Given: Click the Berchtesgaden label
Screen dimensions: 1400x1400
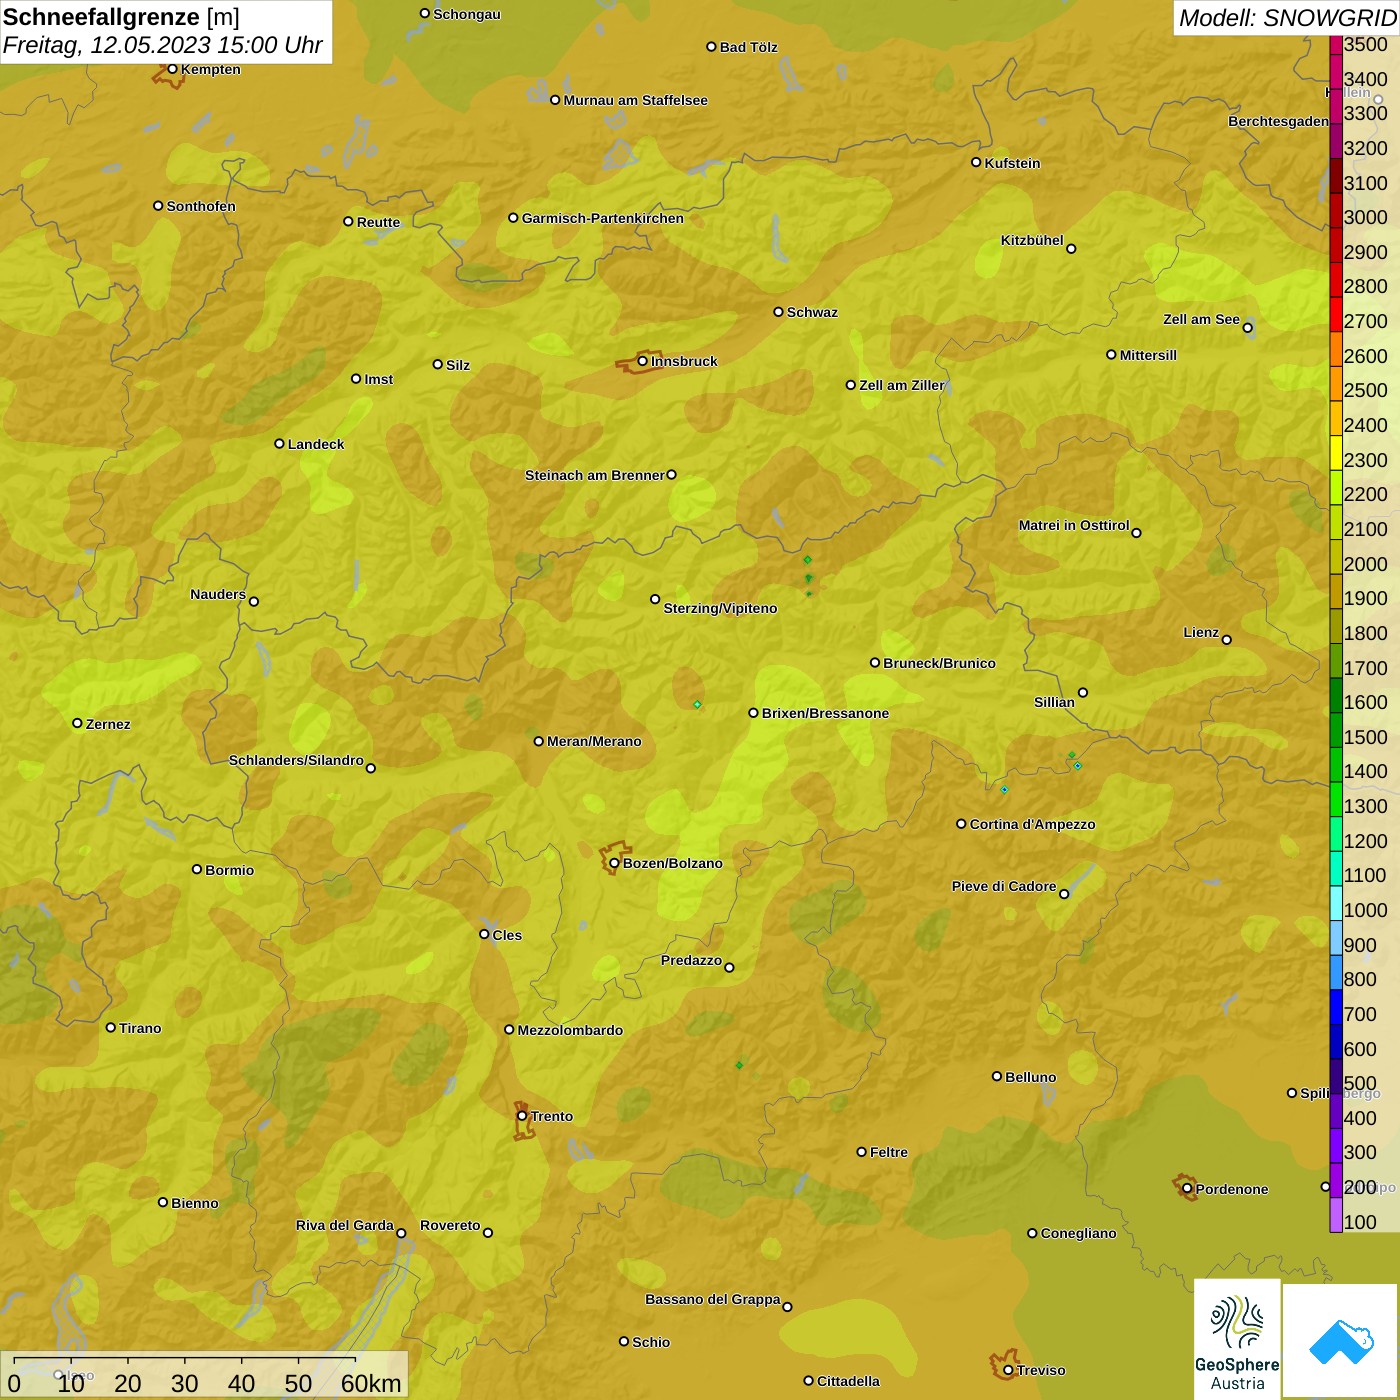Looking at the screenshot, I should coord(1278,121).
